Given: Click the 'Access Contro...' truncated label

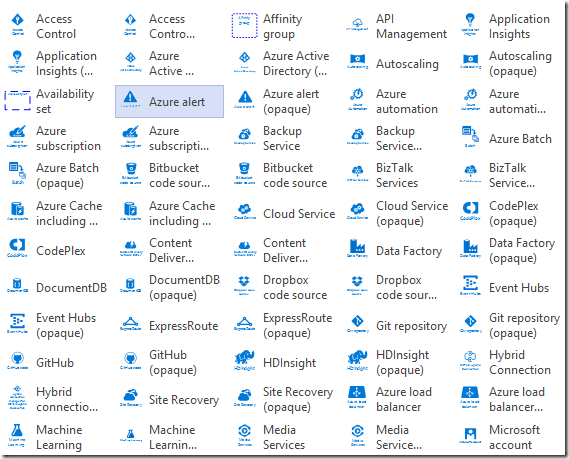Looking at the screenshot, I should pos(172,26).
